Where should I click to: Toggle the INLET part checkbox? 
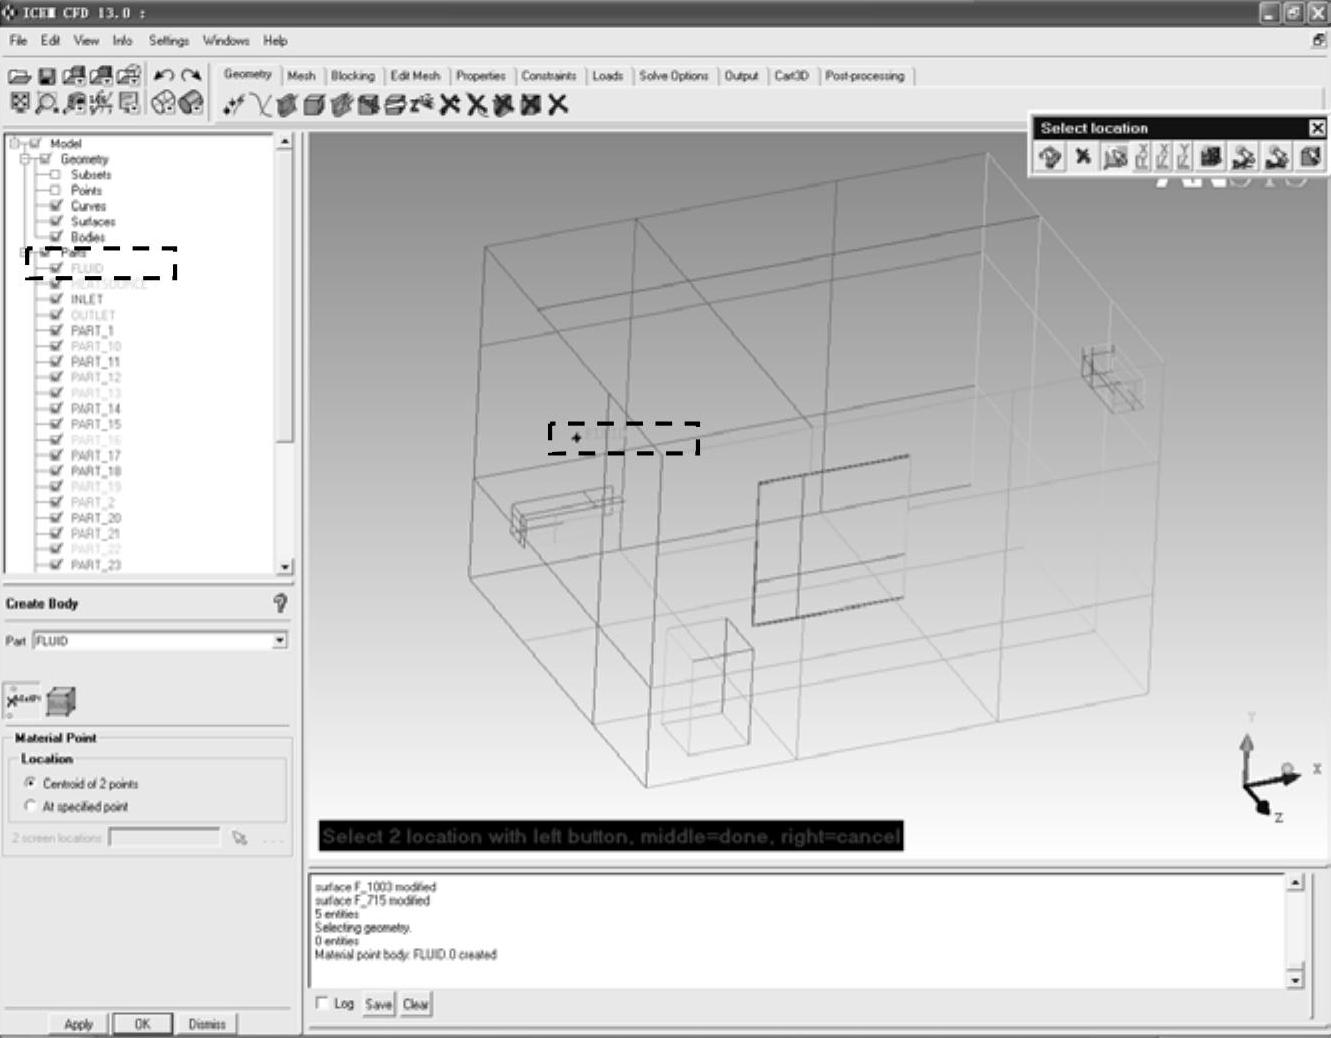(x=55, y=299)
